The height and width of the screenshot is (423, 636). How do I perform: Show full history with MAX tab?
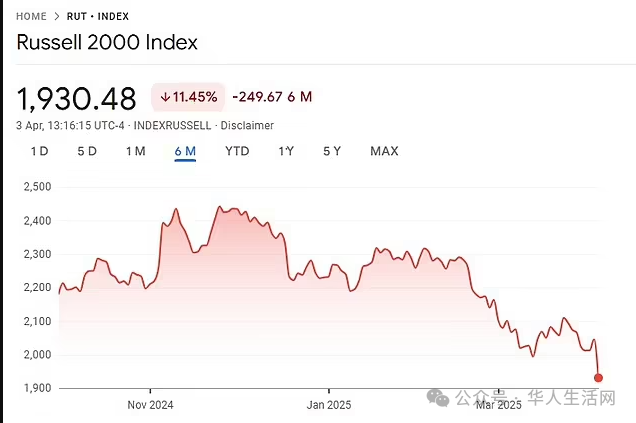pos(384,151)
